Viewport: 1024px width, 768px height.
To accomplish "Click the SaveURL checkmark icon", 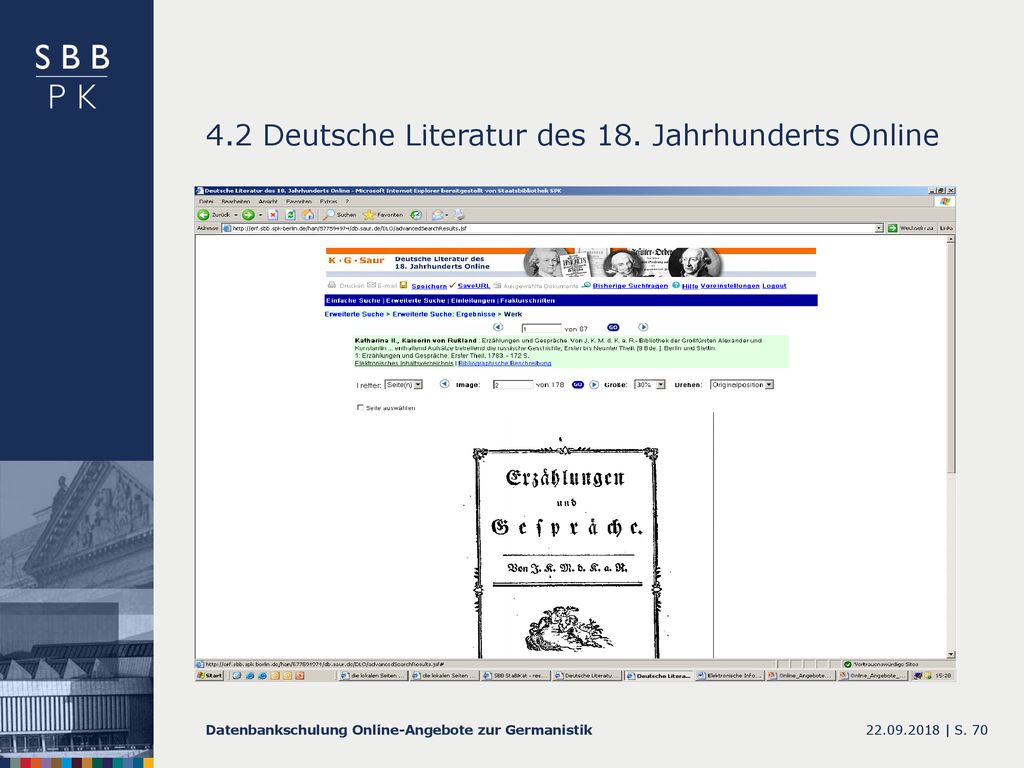I will coord(452,285).
